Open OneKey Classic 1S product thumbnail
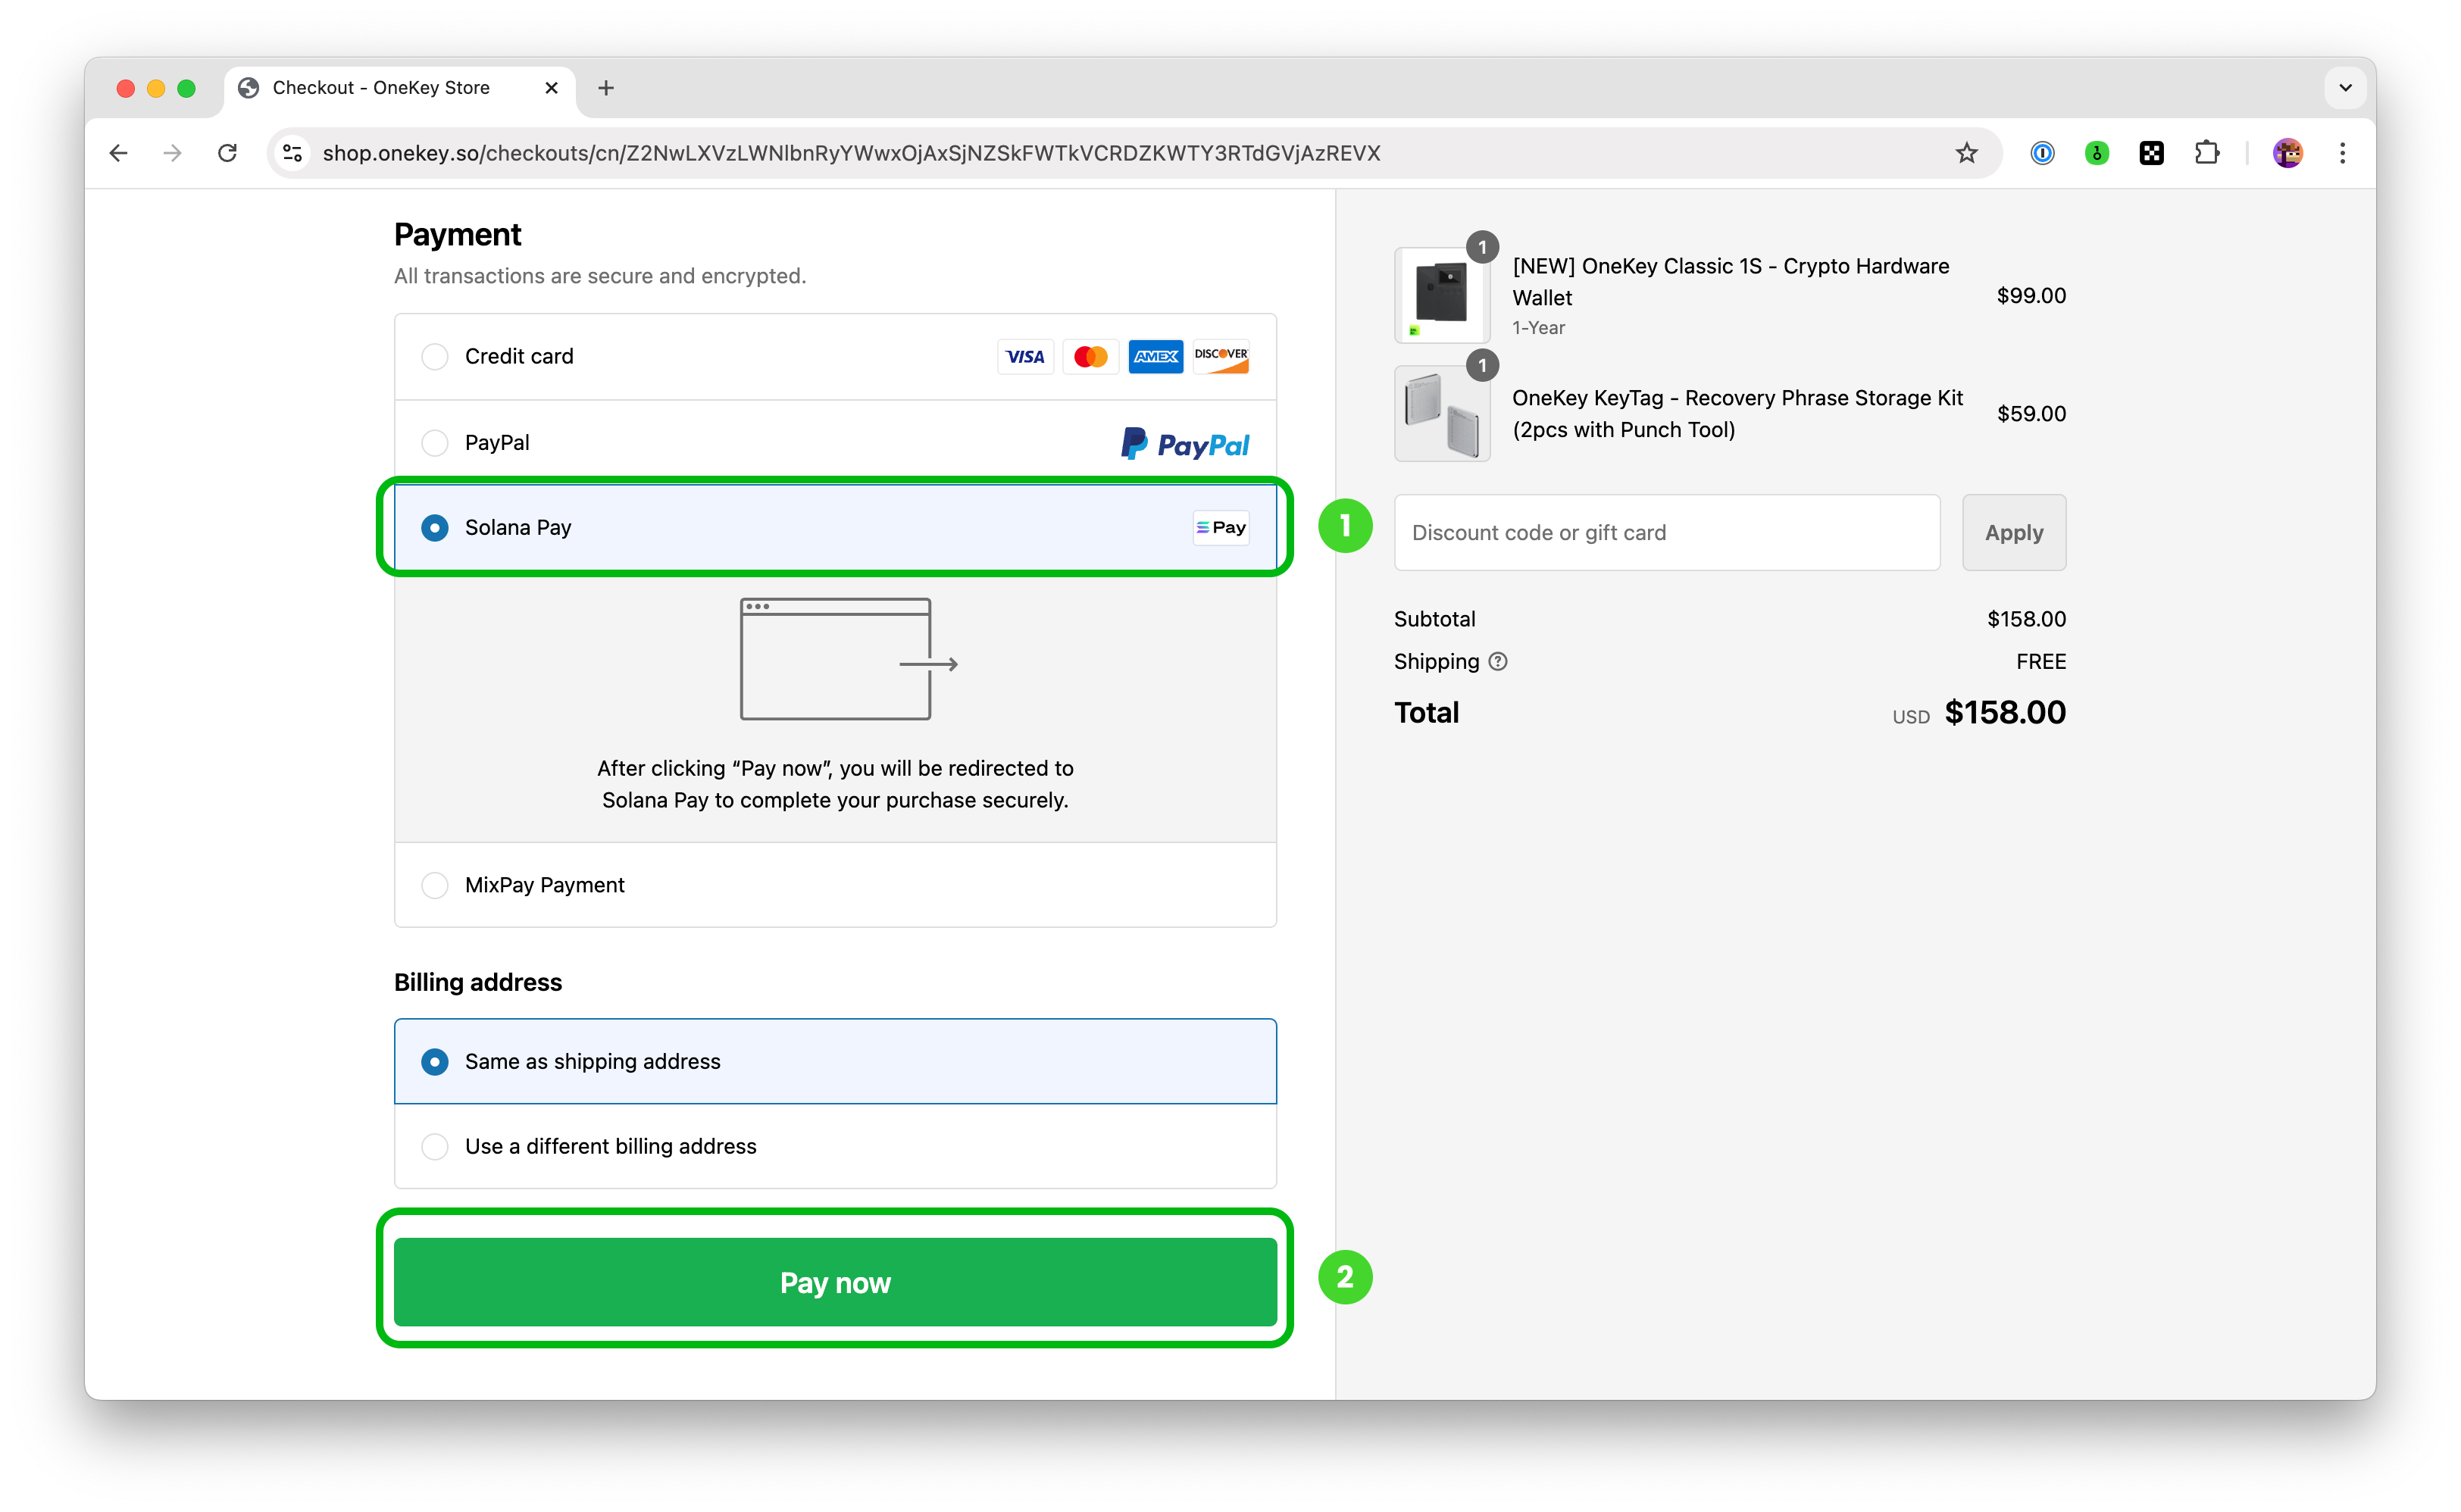 pos(1442,295)
